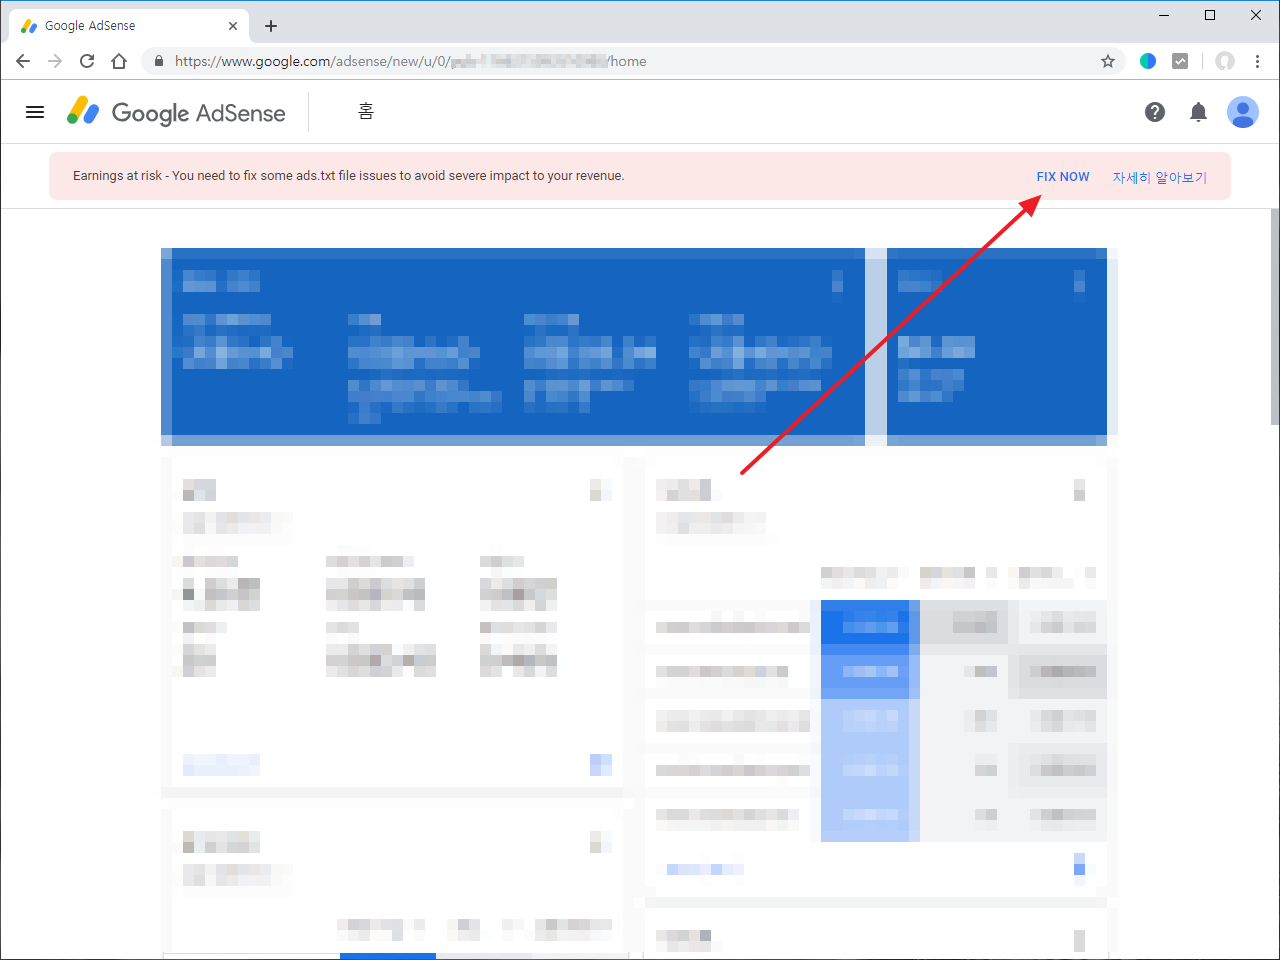Close the Google AdSense tab
Image resolution: width=1280 pixels, height=960 pixels.
click(x=233, y=26)
